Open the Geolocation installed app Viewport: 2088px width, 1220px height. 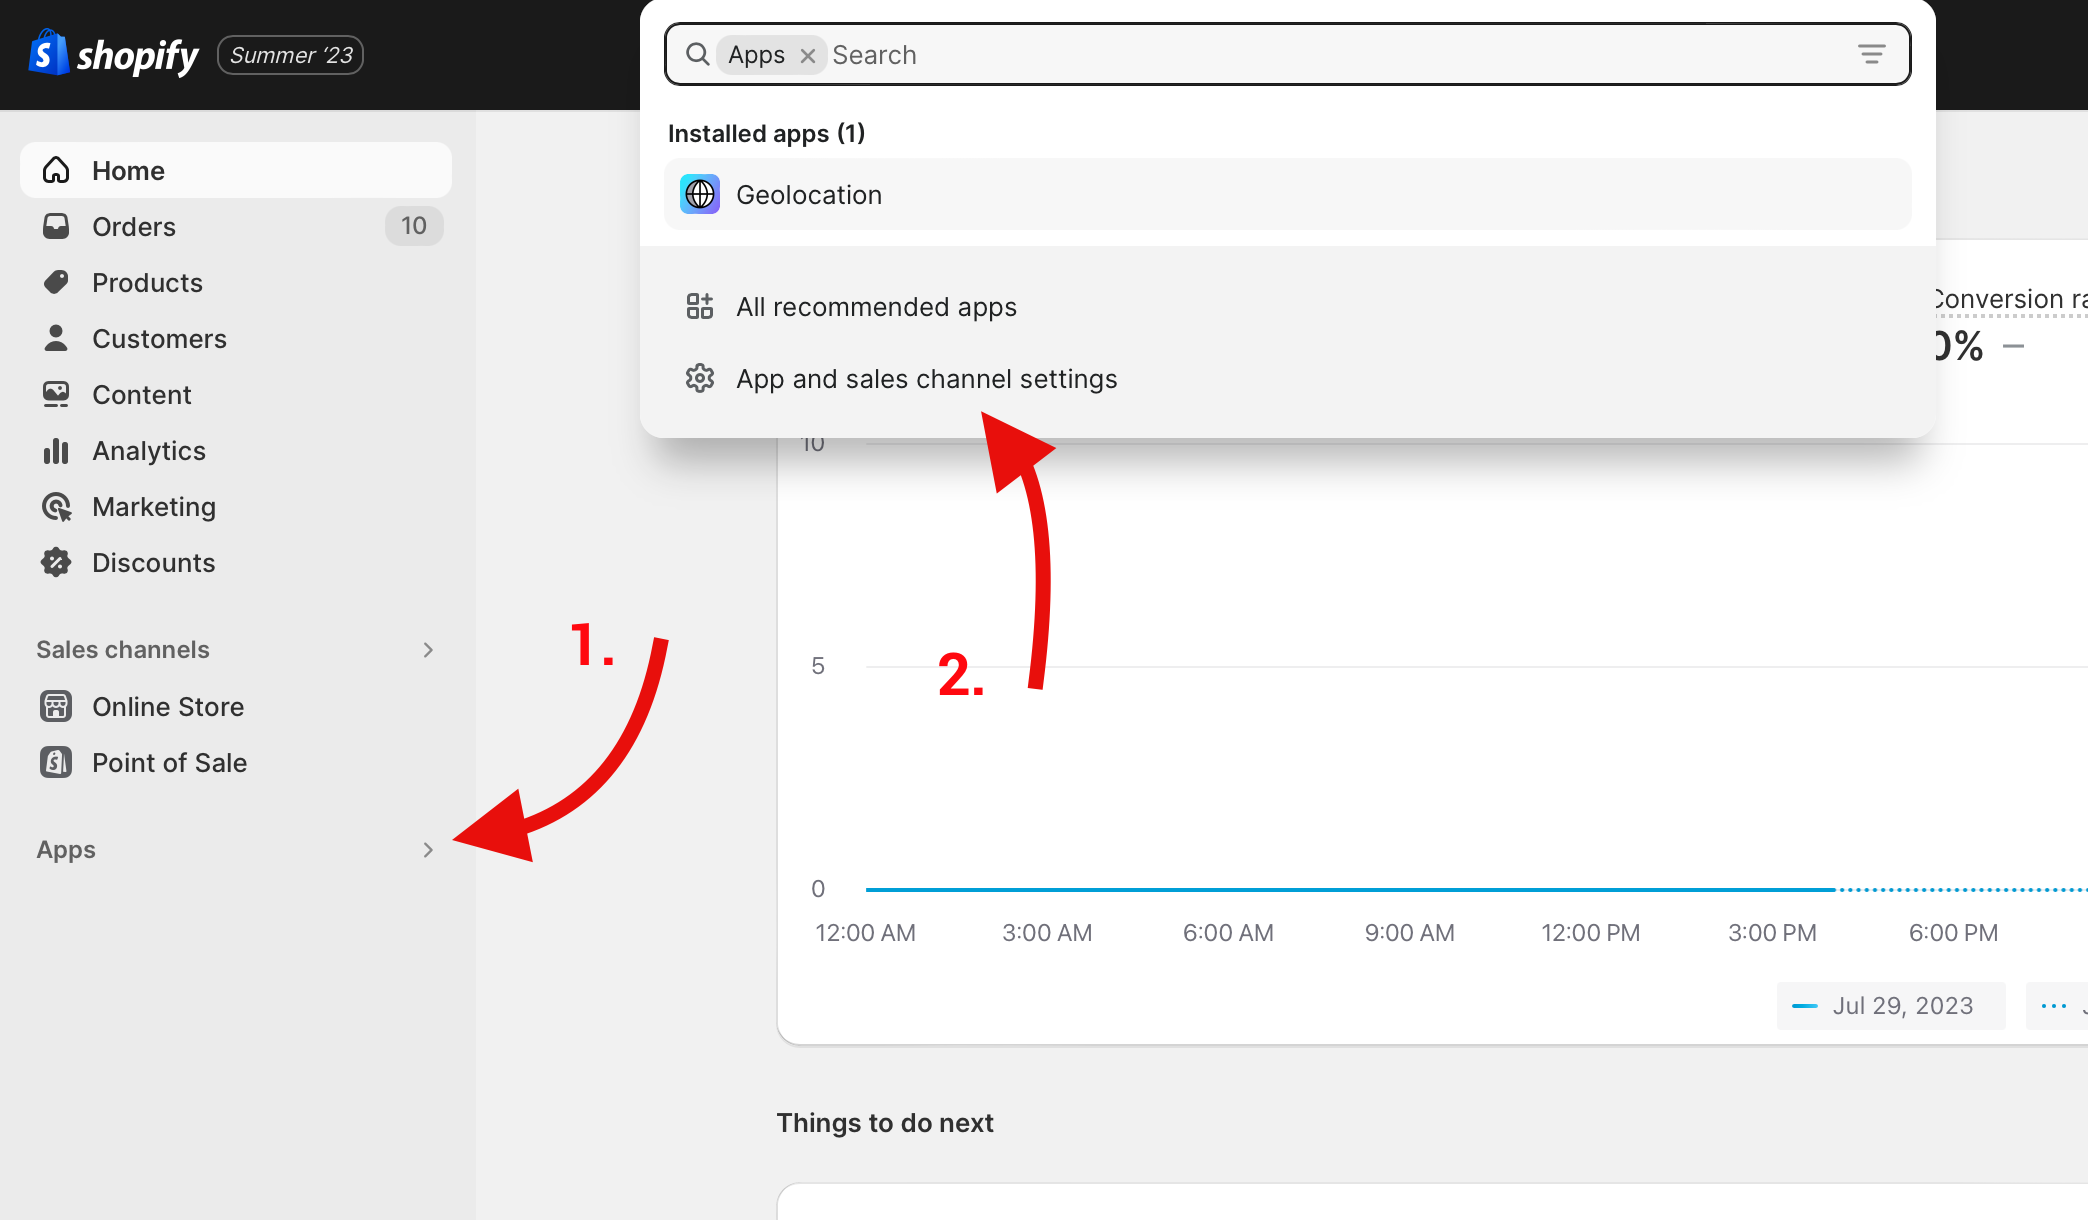point(1288,194)
